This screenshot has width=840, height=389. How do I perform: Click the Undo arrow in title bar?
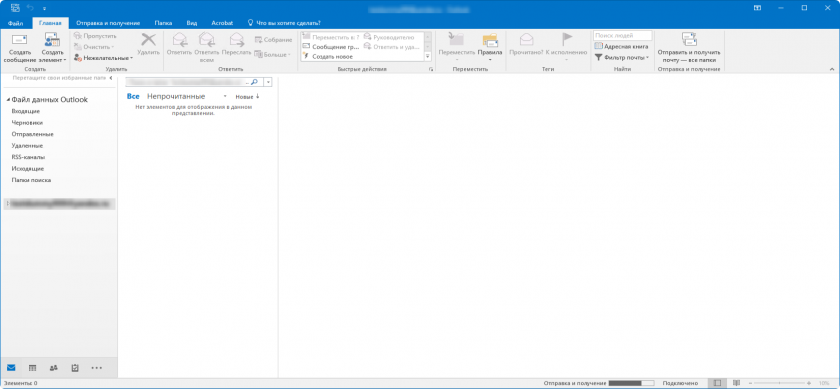click(30, 8)
